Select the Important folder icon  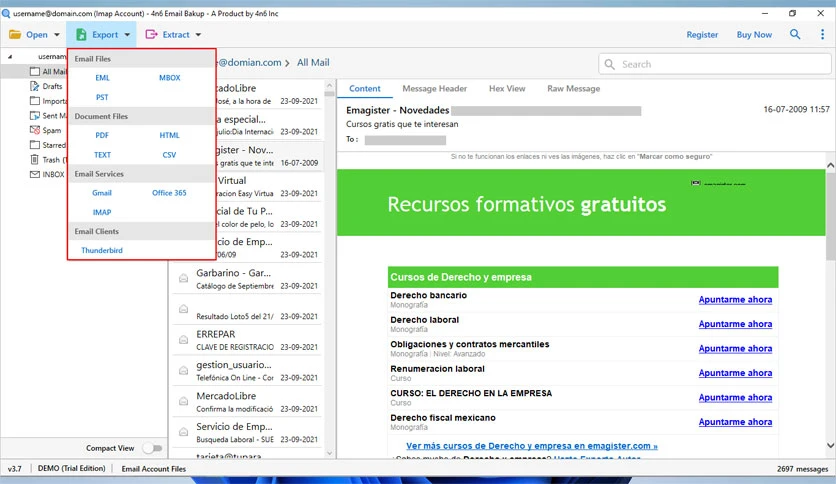(35, 101)
